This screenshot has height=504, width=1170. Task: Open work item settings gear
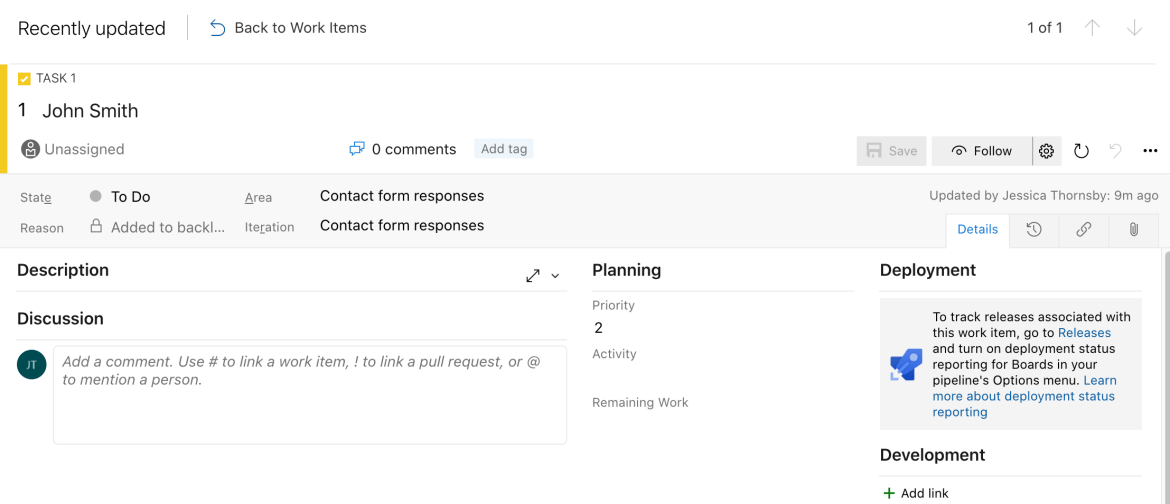click(1046, 151)
